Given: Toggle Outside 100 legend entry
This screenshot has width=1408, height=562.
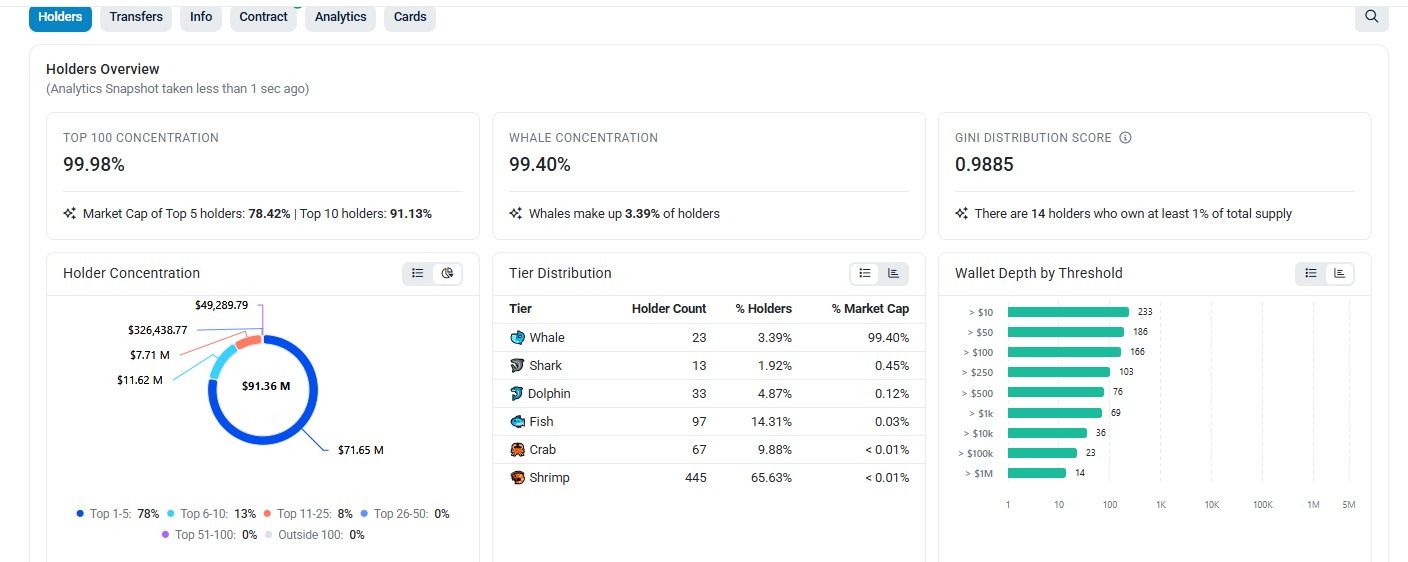Looking at the screenshot, I should tap(315, 535).
